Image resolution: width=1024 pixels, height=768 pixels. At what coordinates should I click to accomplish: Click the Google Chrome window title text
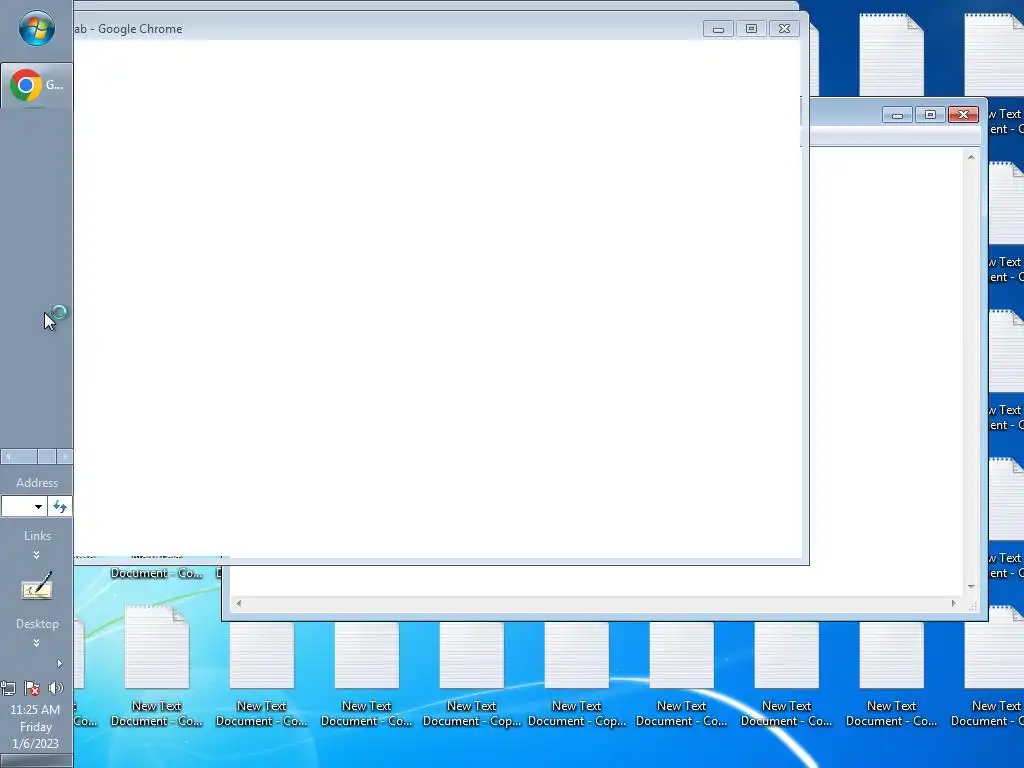pyautogui.click(x=128, y=29)
